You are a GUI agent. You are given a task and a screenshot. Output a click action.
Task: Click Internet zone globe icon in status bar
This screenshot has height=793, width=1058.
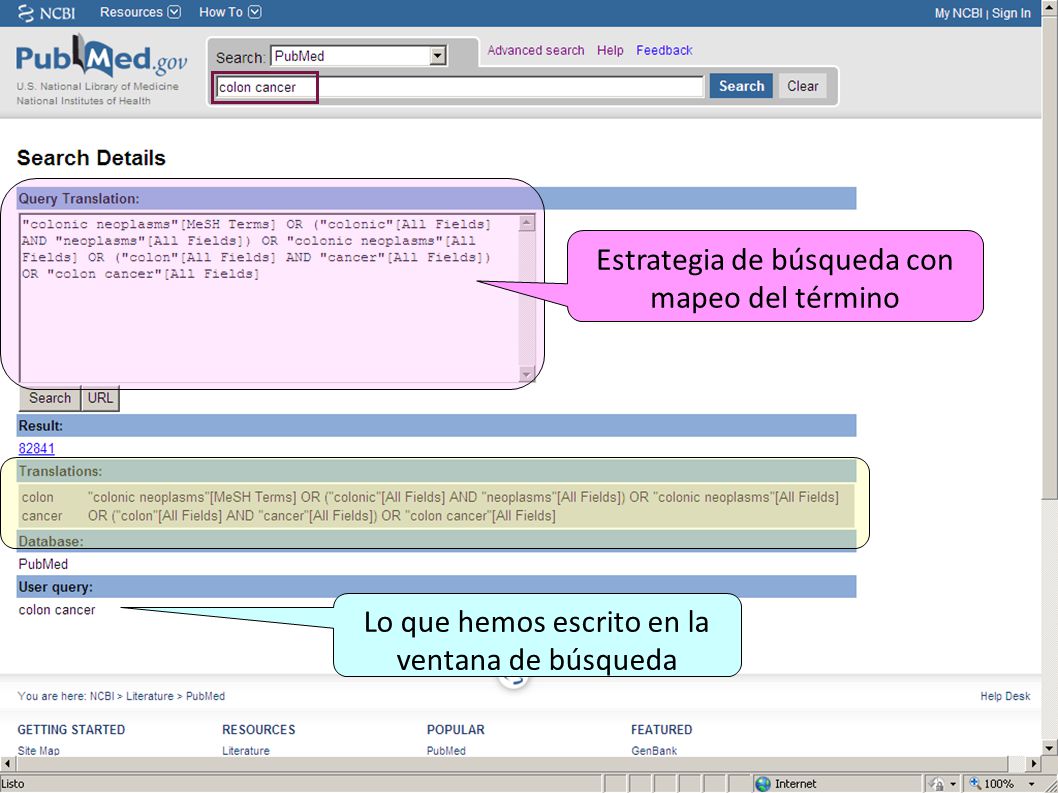point(763,784)
